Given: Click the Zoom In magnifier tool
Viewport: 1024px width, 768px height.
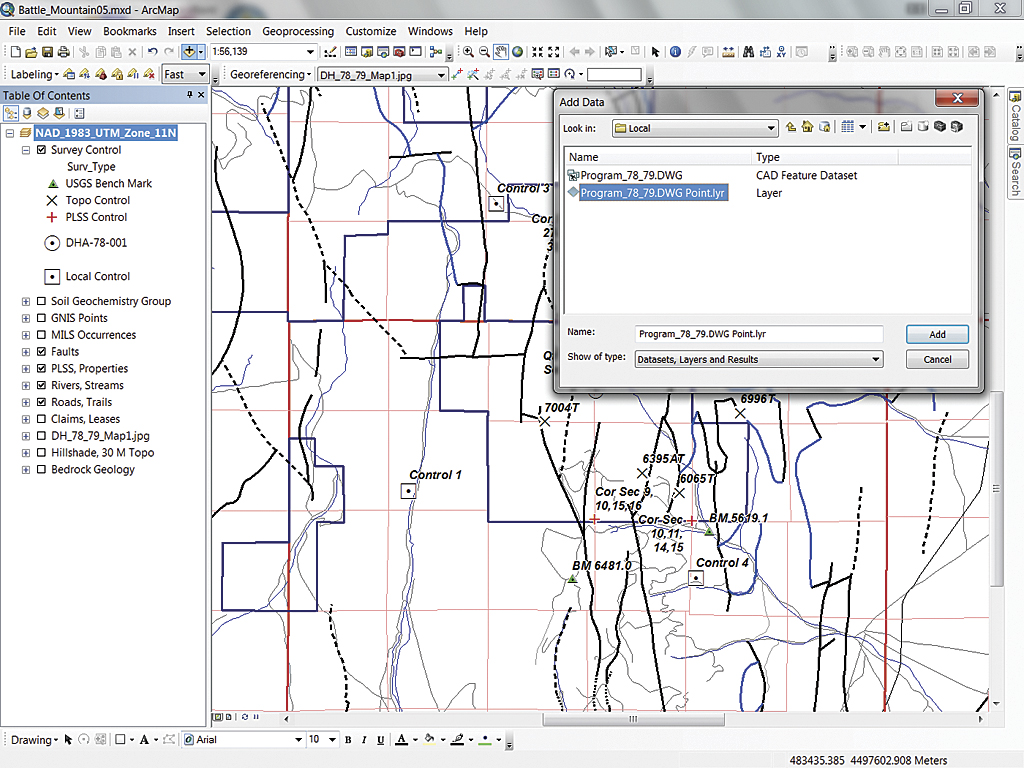Looking at the screenshot, I should pyautogui.click(x=468, y=52).
